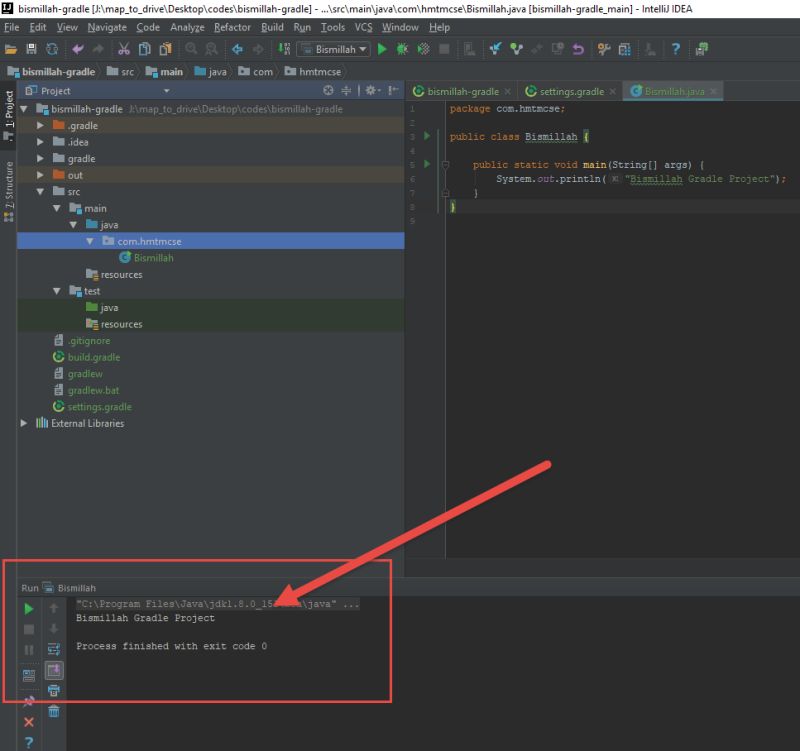This screenshot has height=751, width=800.
Task: Select the Bismillah class in Project tree
Action: click(x=154, y=257)
